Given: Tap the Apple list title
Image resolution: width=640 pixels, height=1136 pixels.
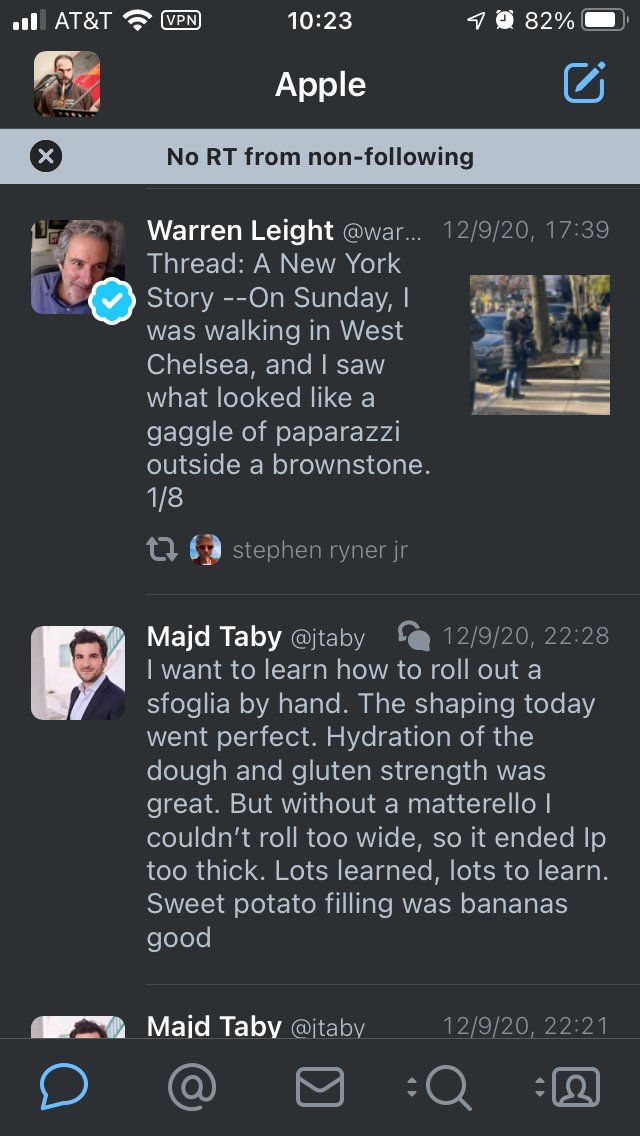Looking at the screenshot, I should click(x=320, y=84).
